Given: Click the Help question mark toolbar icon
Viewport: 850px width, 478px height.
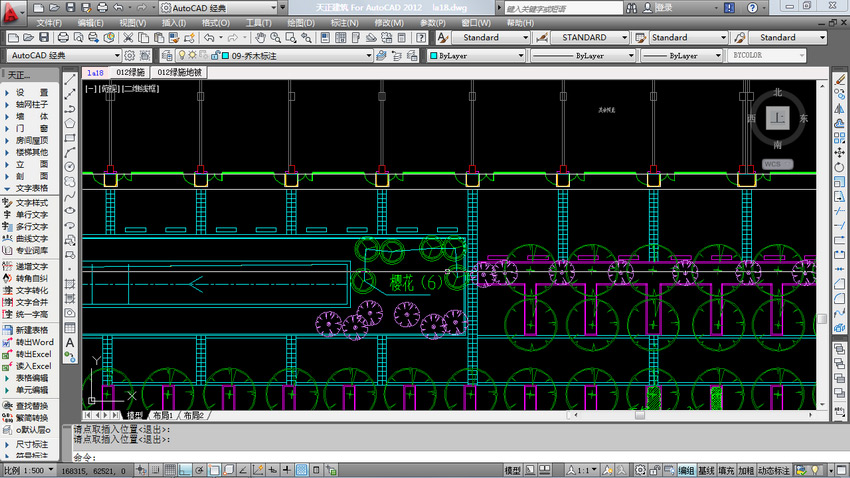Looking at the screenshot, I should tap(421, 37).
